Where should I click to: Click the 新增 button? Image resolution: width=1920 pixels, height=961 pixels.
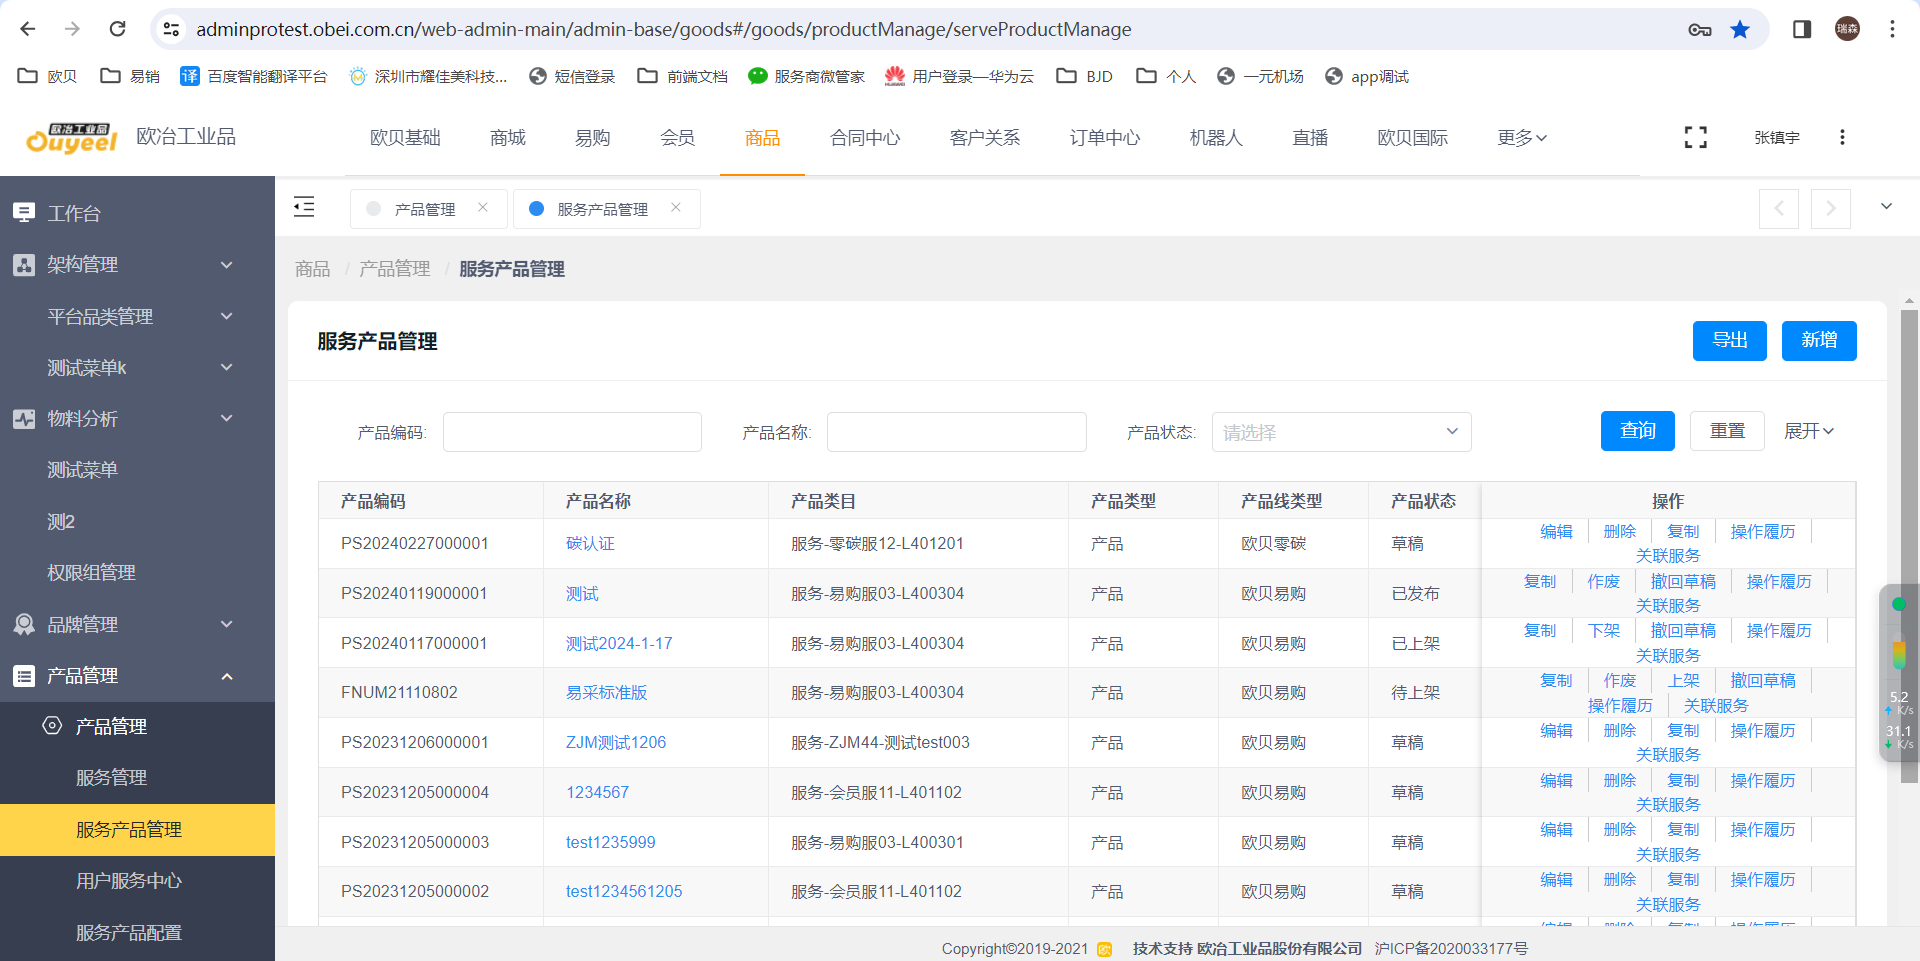1819,341
